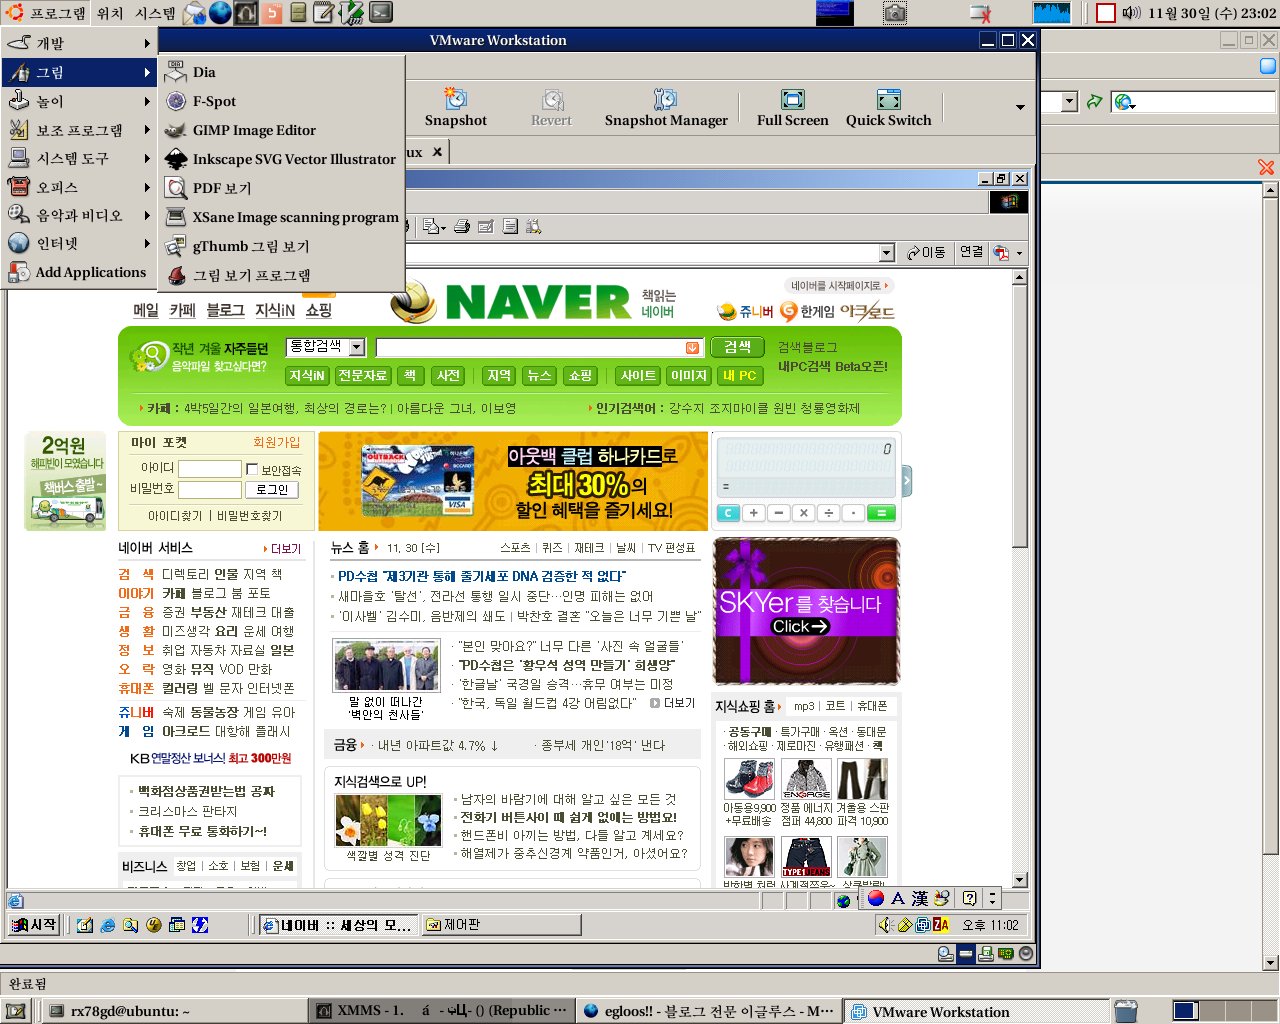Click the workspace switcher first desktop
Viewport: 1280px width, 1024px height.
click(x=1185, y=1011)
